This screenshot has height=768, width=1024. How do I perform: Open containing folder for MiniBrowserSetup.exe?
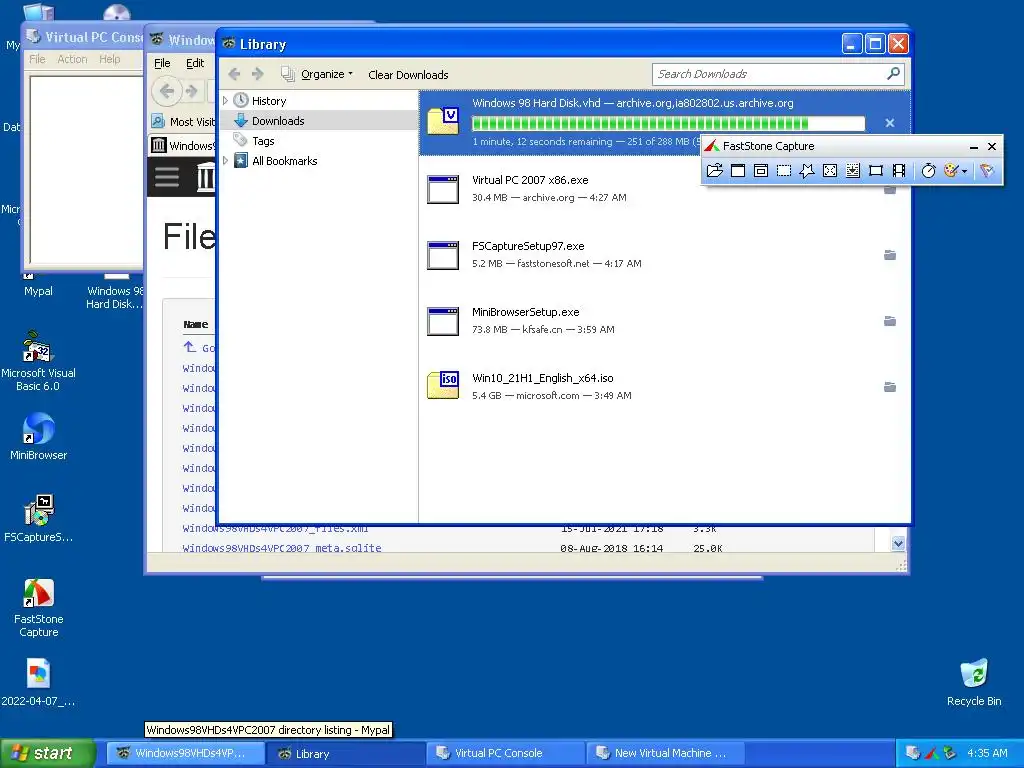[x=889, y=321]
